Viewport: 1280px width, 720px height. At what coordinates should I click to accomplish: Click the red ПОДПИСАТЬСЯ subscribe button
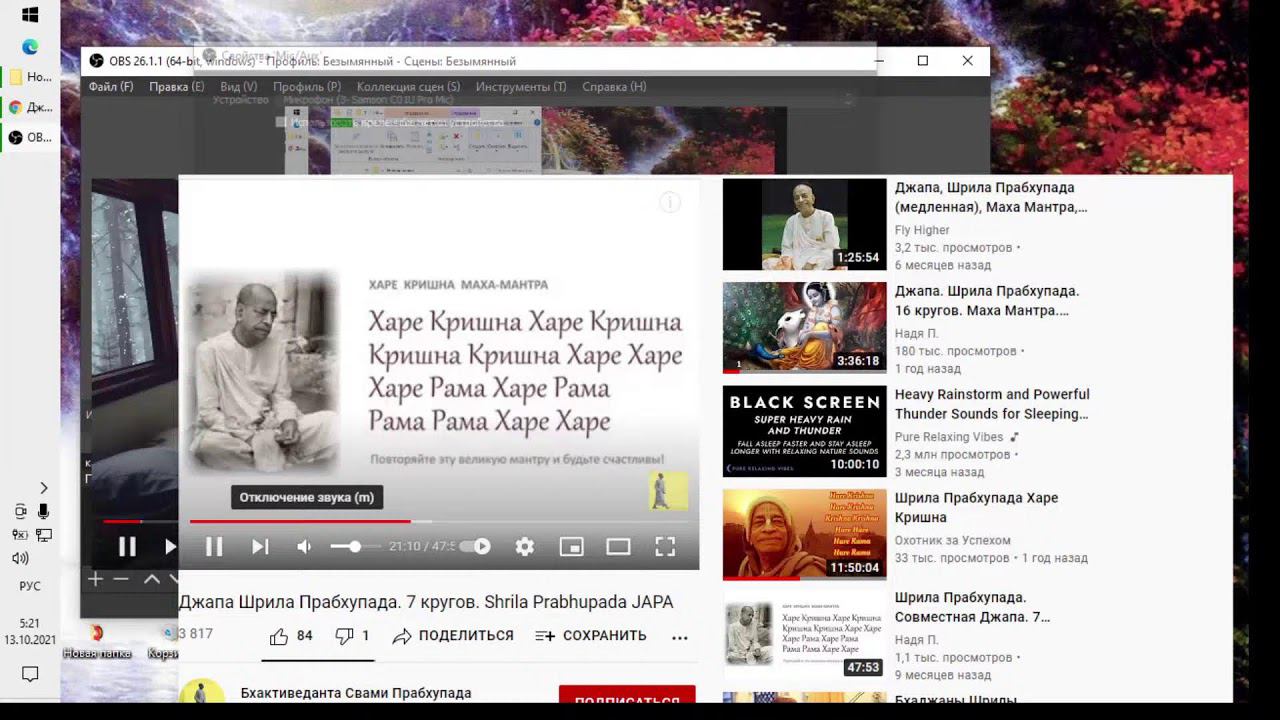click(x=627, y=696)
